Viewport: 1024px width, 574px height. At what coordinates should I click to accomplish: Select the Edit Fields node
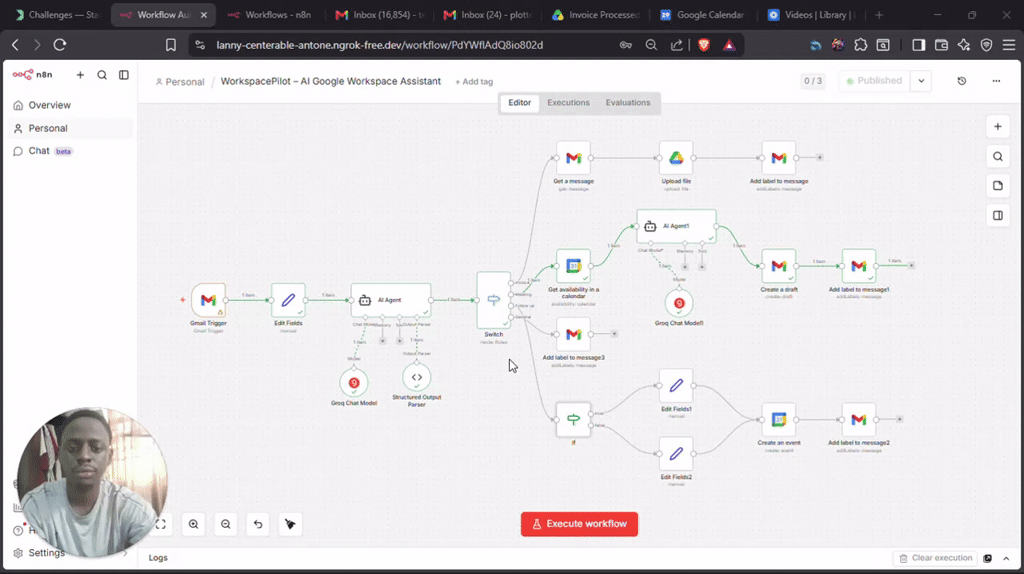288,300
